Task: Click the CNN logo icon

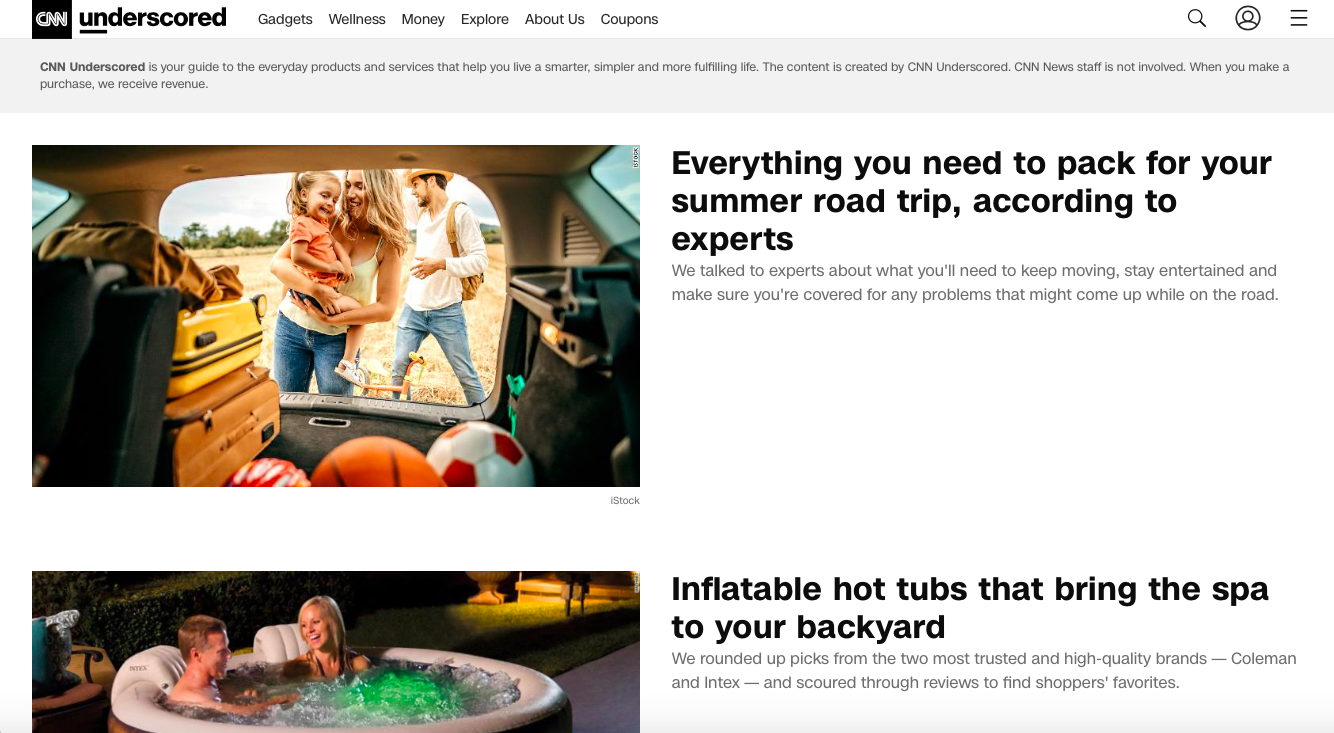Action: tap(52, 19)
